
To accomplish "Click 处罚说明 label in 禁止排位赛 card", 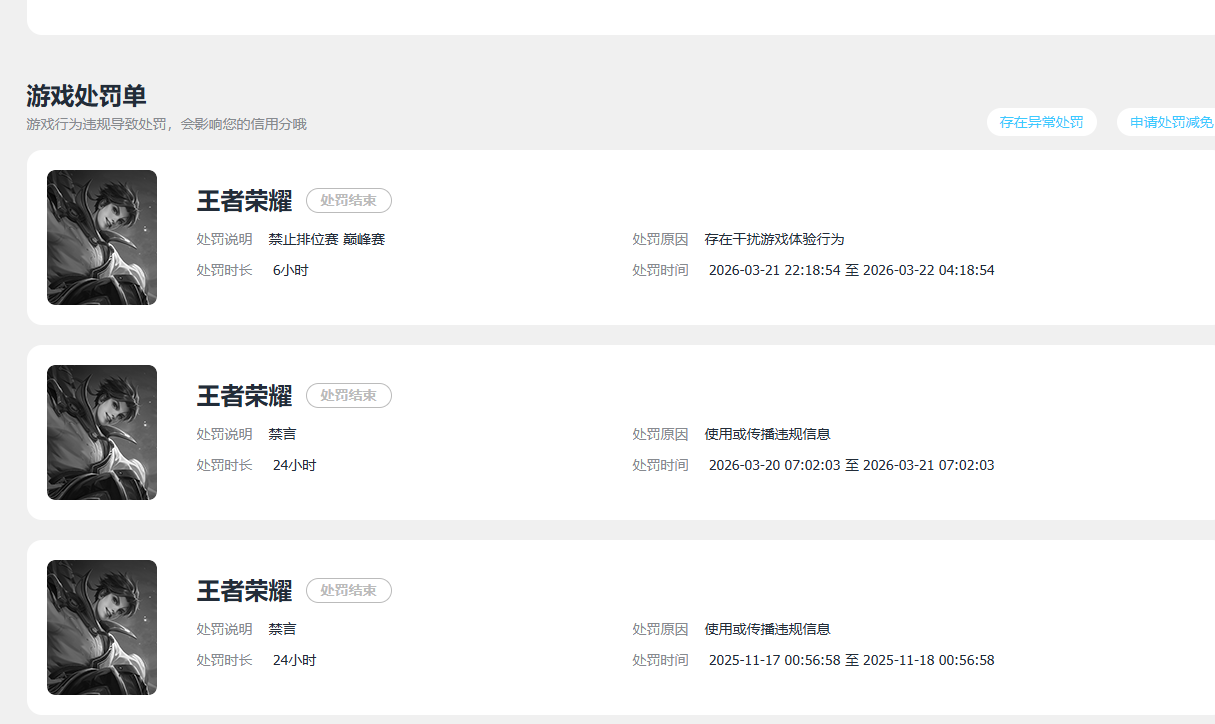I will [224, 239].
